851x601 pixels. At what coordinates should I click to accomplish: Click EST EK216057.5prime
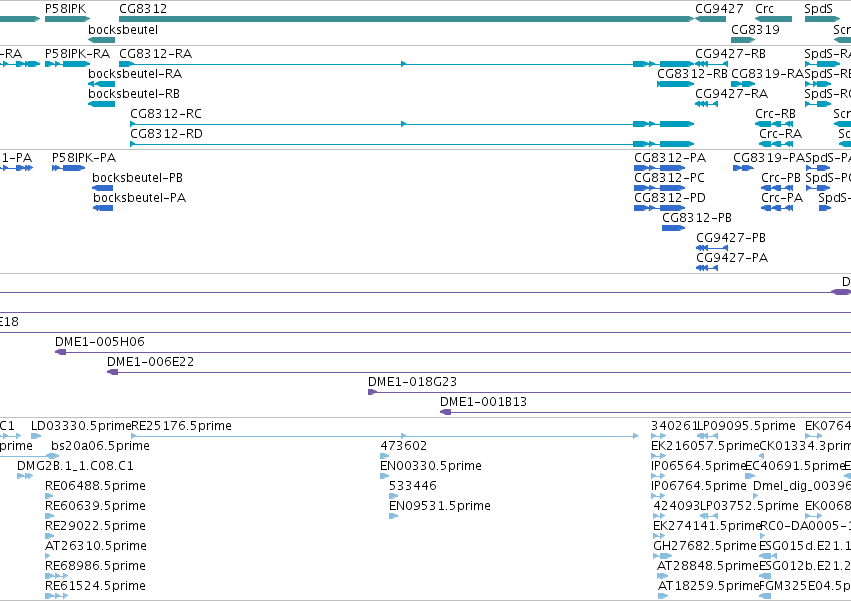(x=658, y=456)
